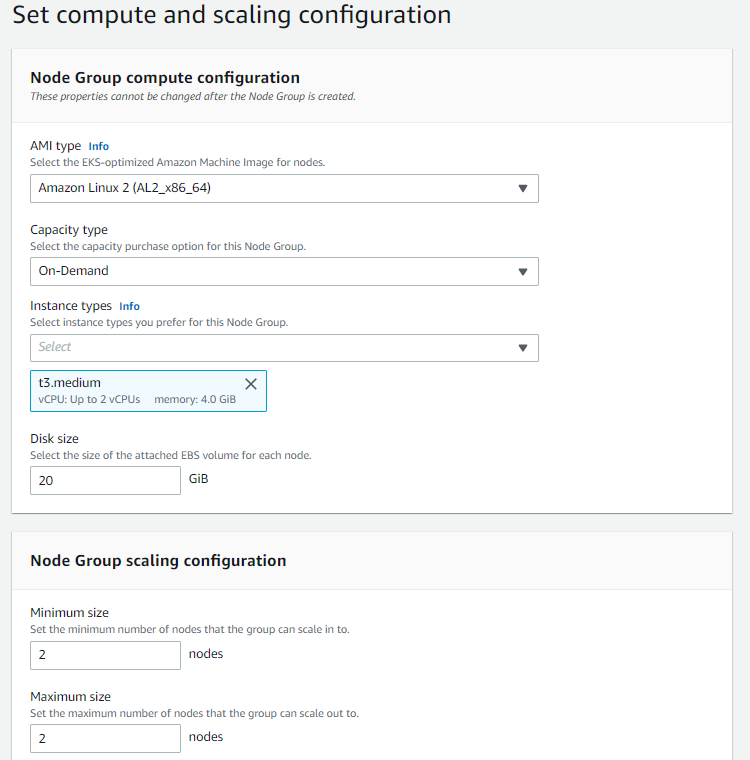
Task: Click the Set compute and scaling configuration title
Action: 231,16
